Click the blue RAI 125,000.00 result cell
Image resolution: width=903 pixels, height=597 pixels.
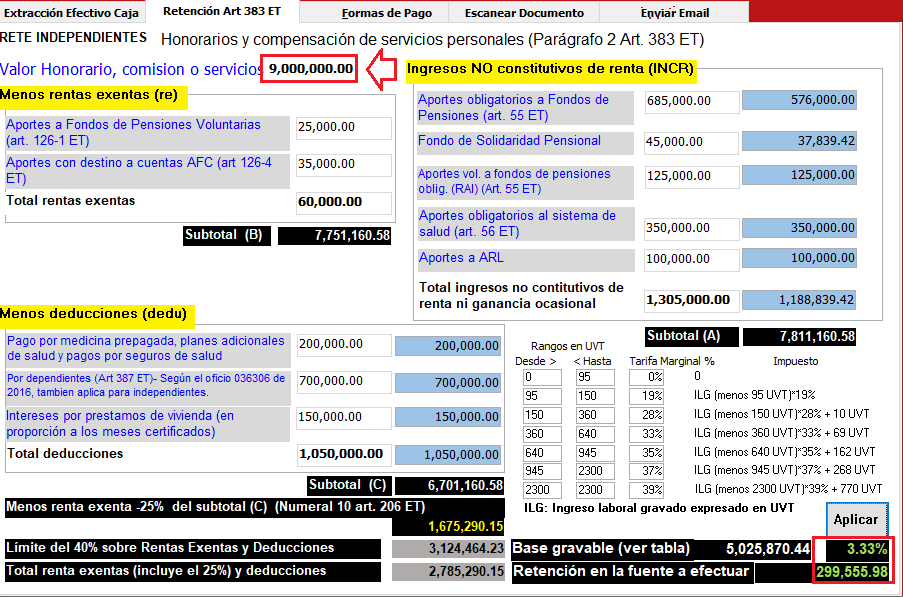[799, 175]
